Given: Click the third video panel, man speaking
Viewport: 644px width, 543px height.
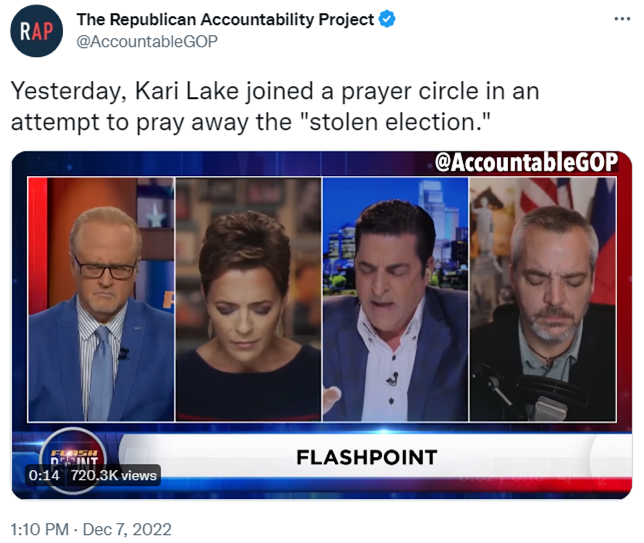Looking at the screenshot, I should click(395, 299).
